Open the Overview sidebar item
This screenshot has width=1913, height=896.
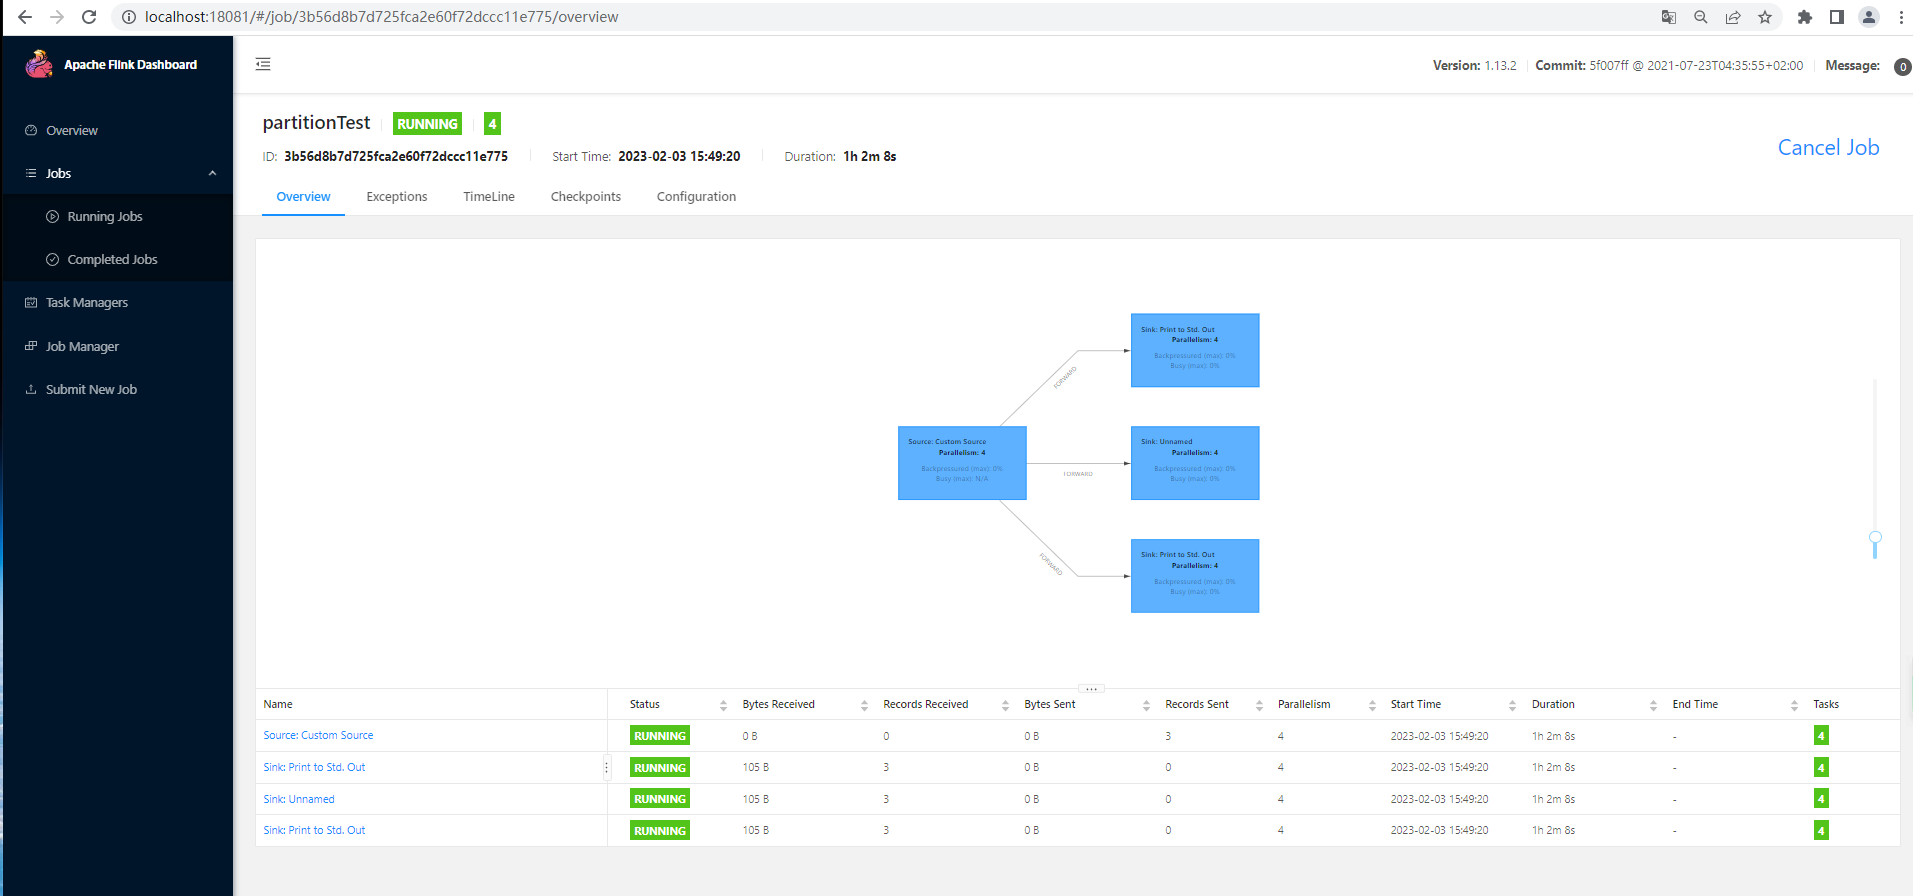click(117, 130)
